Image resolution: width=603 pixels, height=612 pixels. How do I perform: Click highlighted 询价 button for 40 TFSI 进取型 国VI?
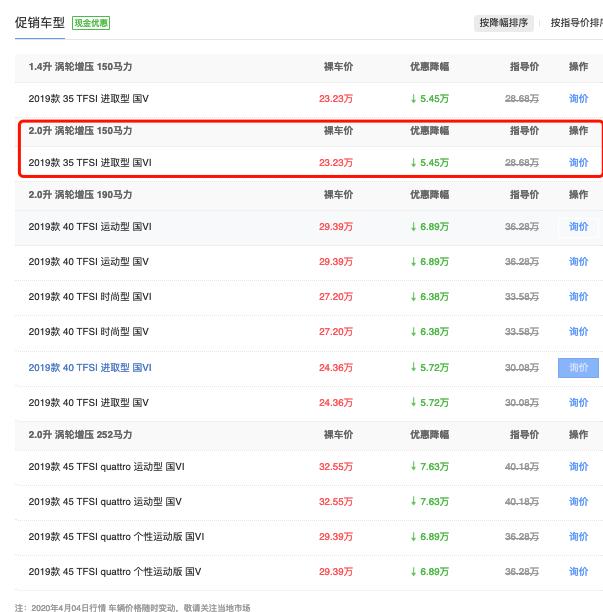pyautogui.click(x=578, y=368)
